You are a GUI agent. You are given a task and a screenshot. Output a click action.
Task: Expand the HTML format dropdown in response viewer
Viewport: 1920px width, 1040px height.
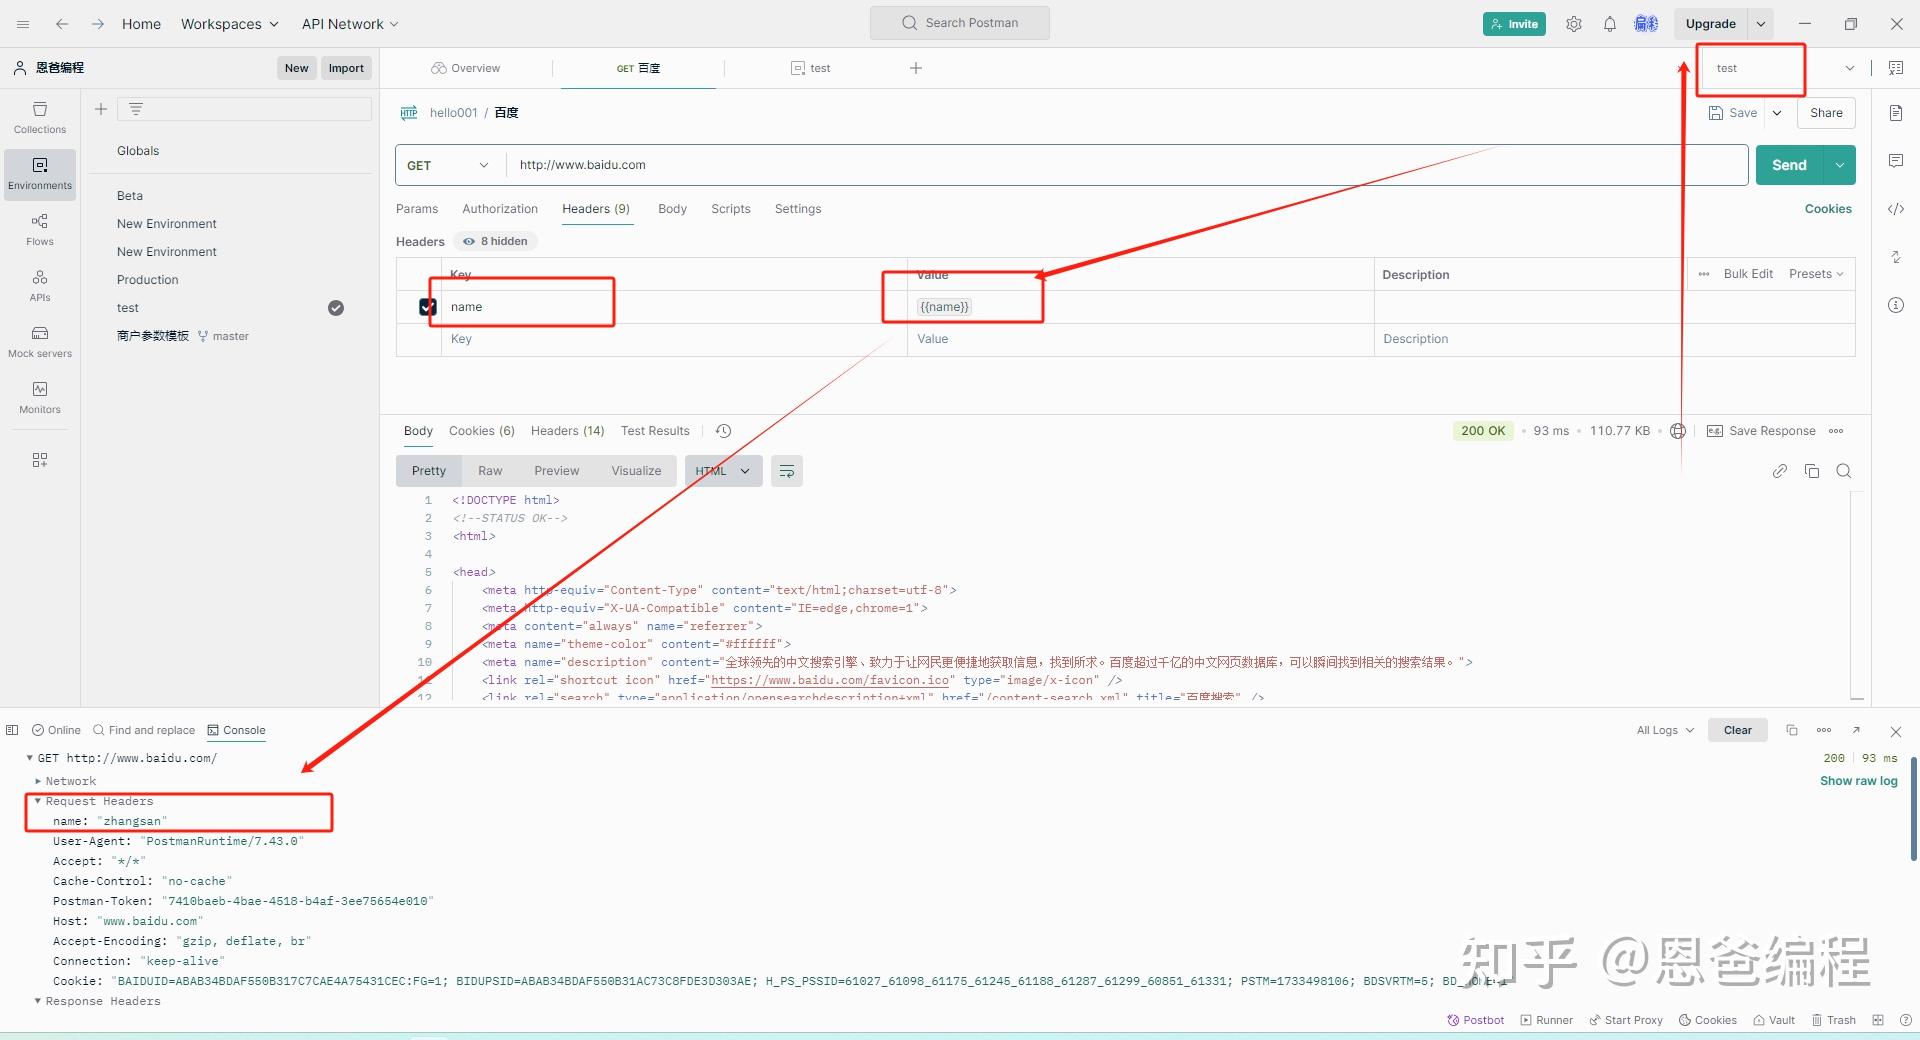point(745,470)
